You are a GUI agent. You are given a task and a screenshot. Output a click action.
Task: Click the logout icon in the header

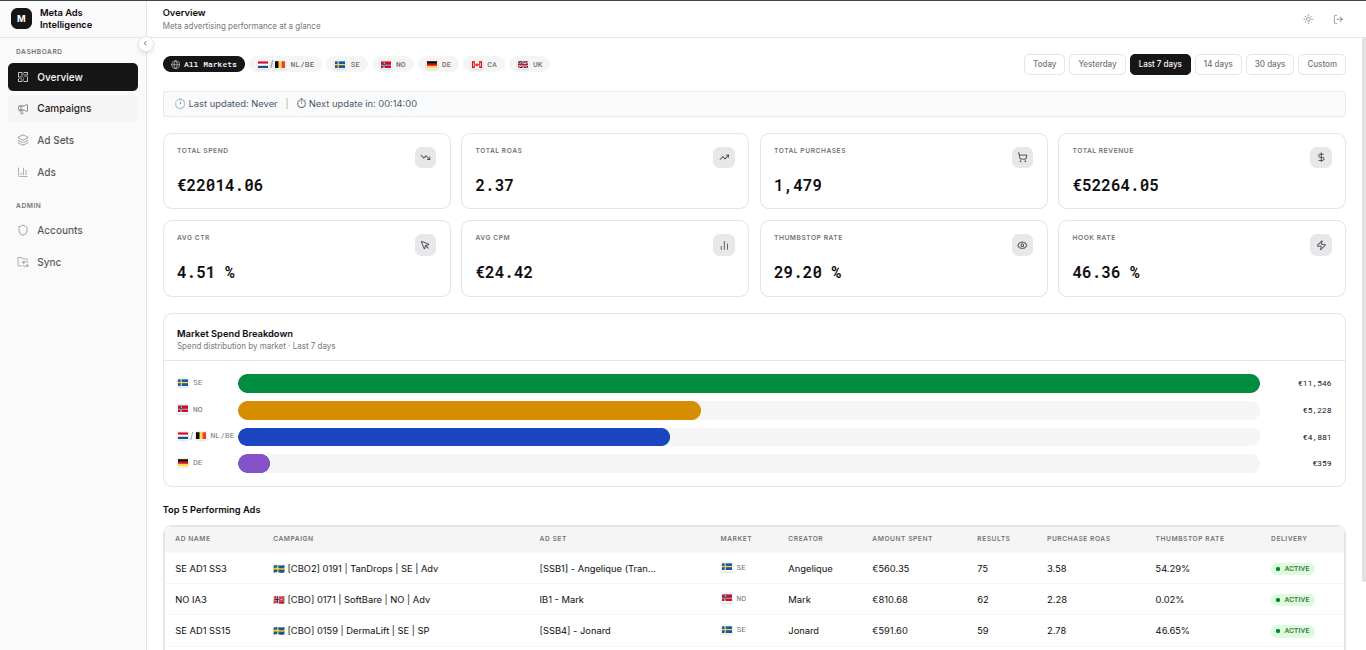[x=1339, y=19]
